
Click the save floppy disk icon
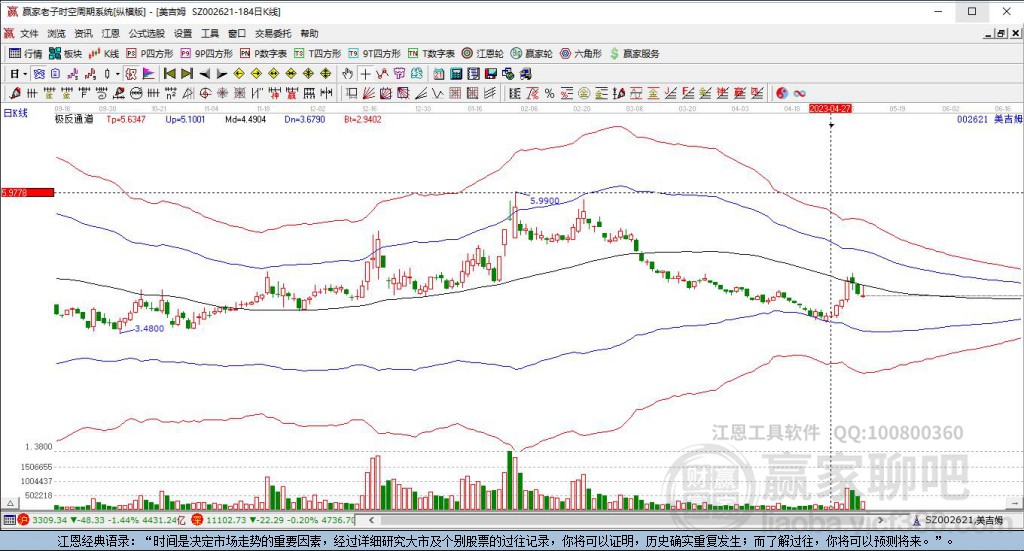tap(491, 74)
